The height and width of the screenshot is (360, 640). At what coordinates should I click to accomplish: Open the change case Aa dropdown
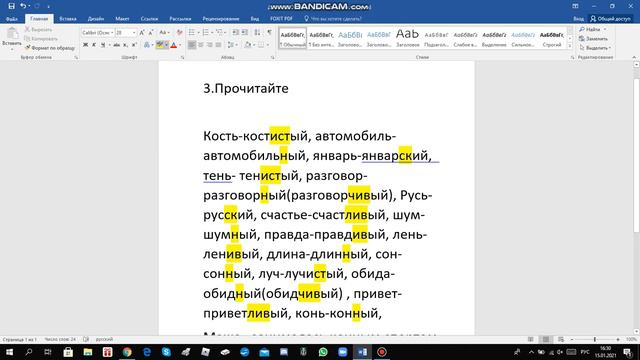tap(164, 33)
